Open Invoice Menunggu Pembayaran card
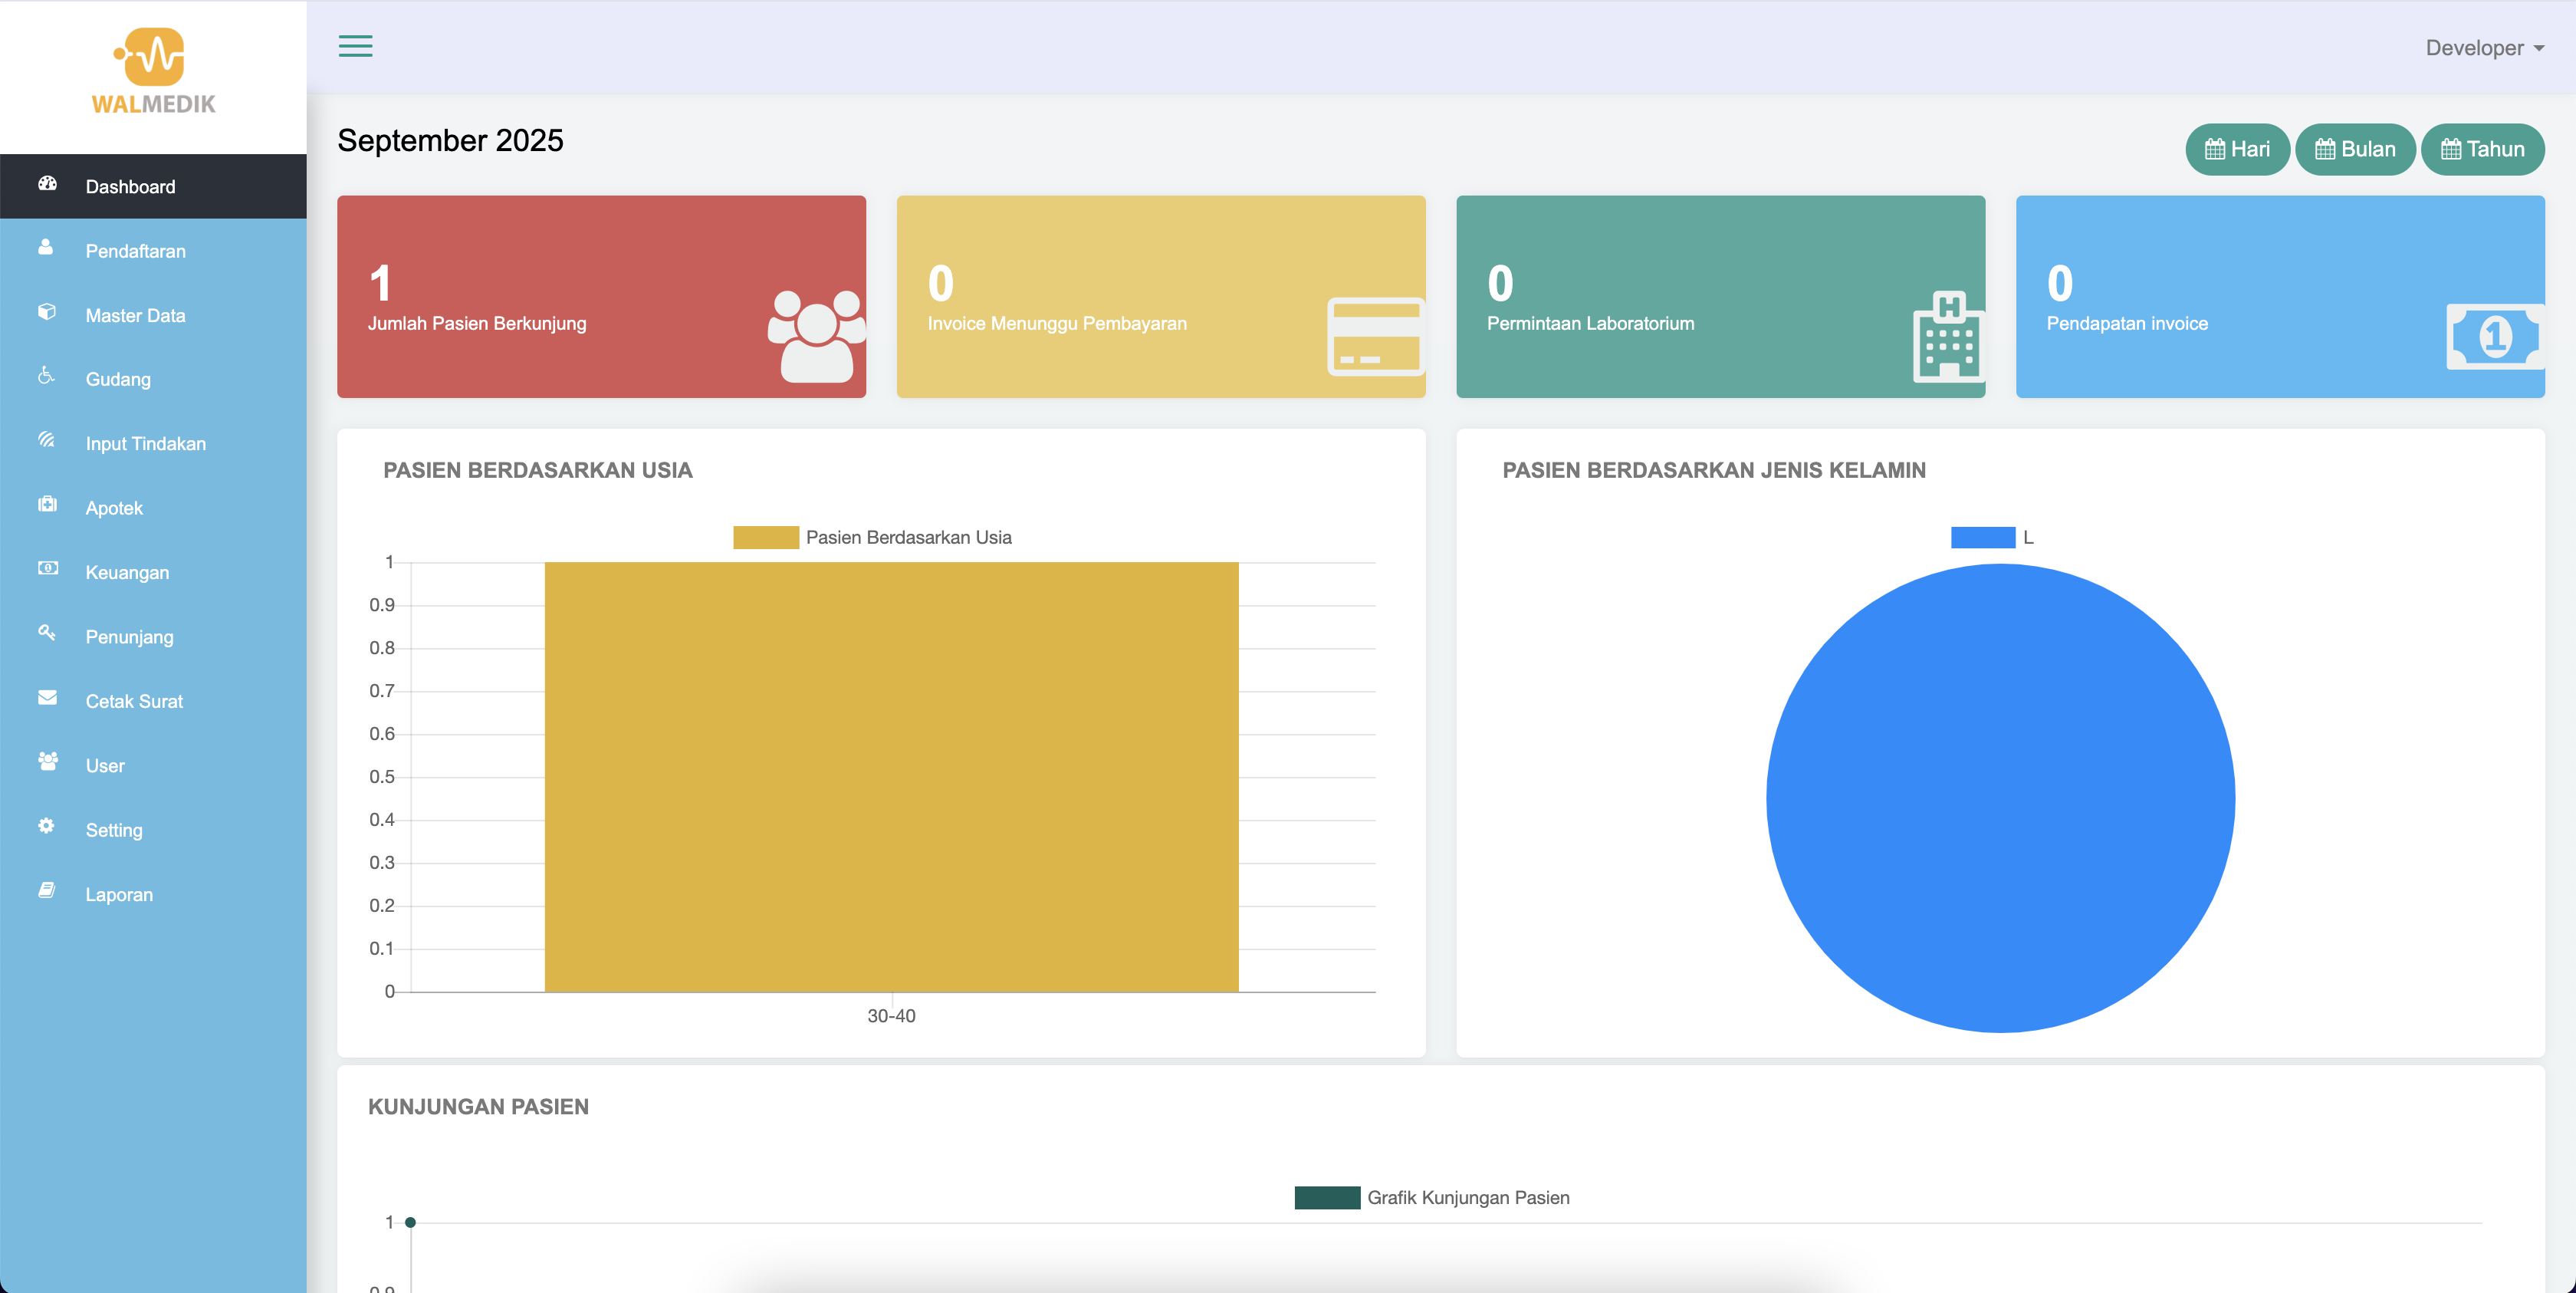 [x=1161, y=296]
